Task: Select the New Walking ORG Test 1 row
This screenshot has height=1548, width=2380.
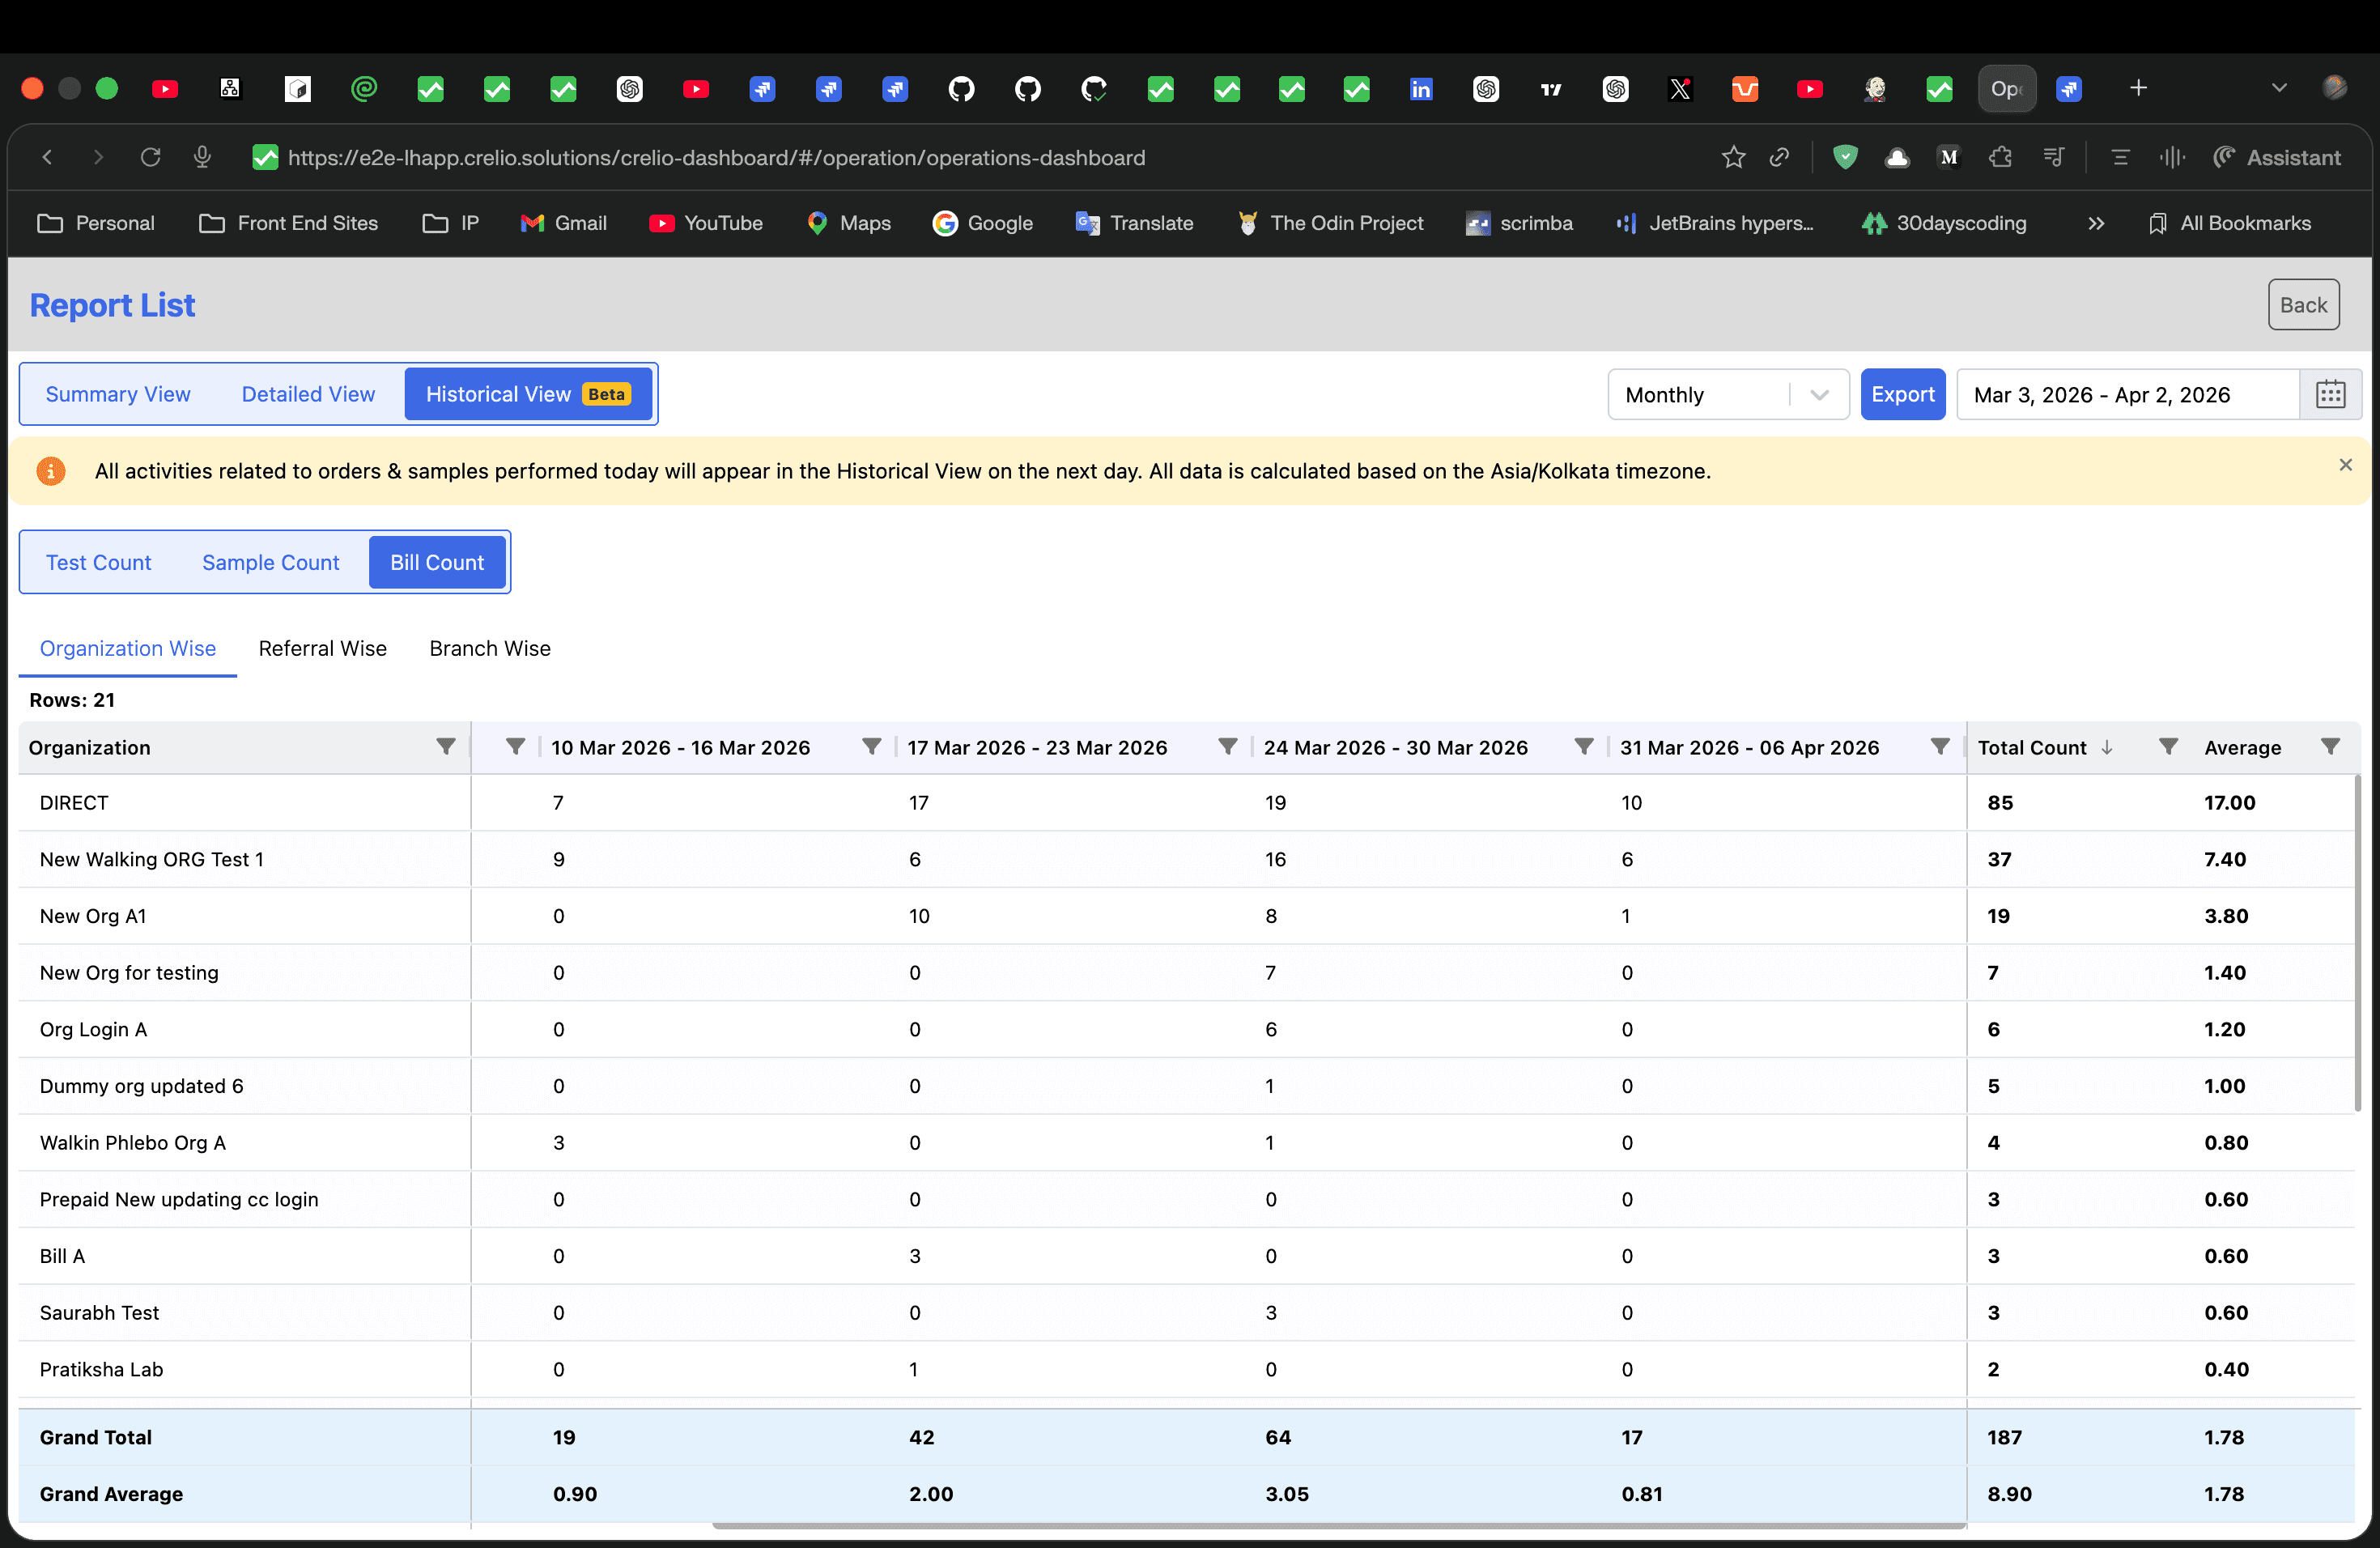Action: (x=1186, y=859)
